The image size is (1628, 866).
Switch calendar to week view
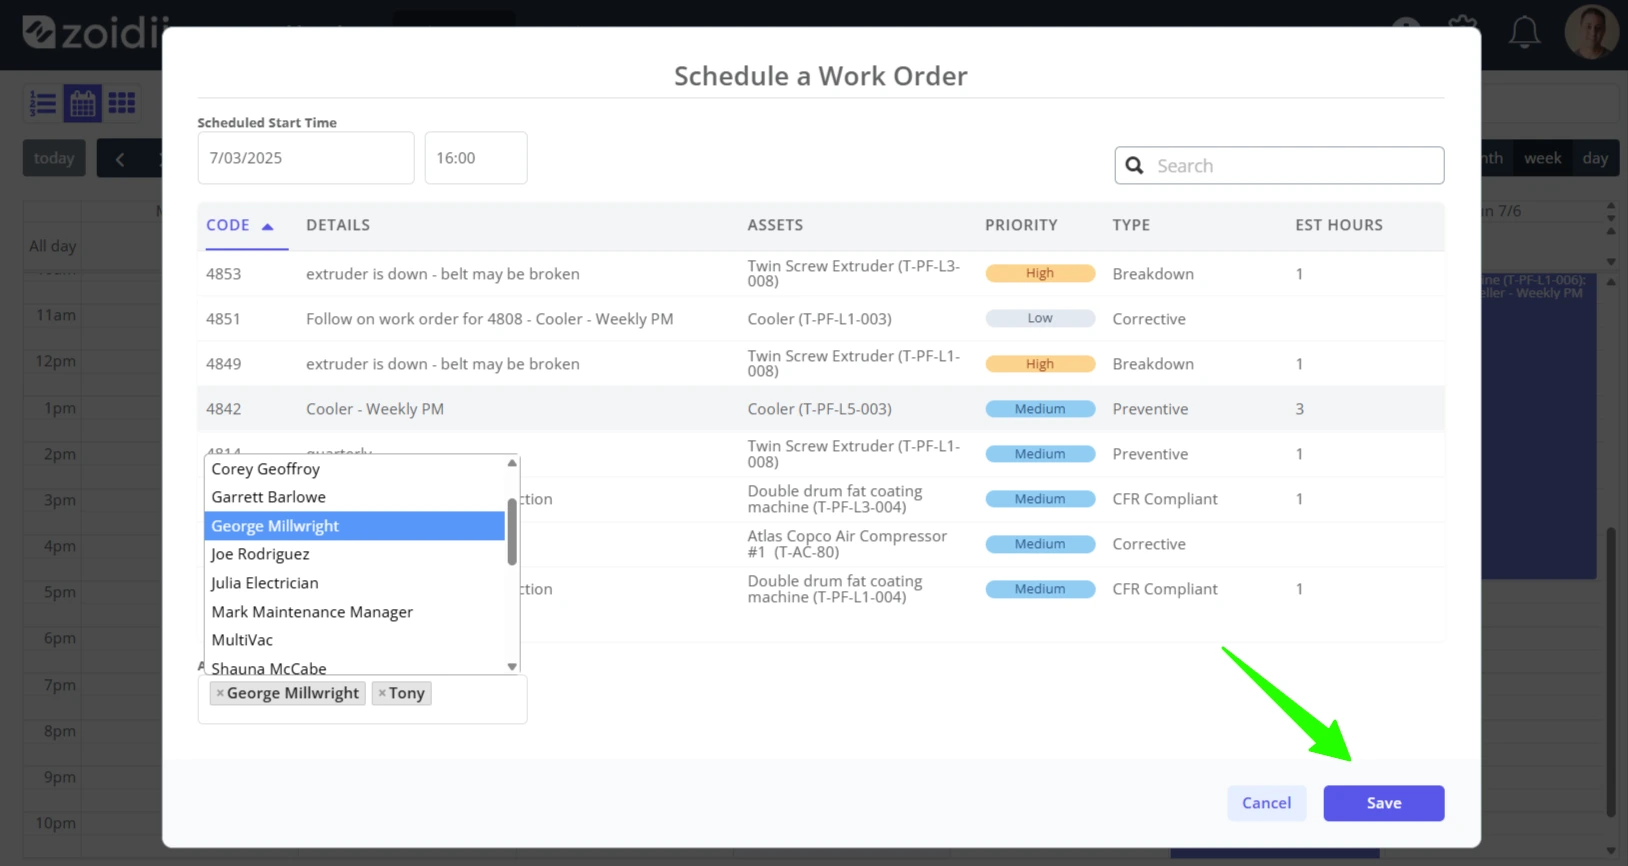pyautogui.click(x=1542, y=158)
